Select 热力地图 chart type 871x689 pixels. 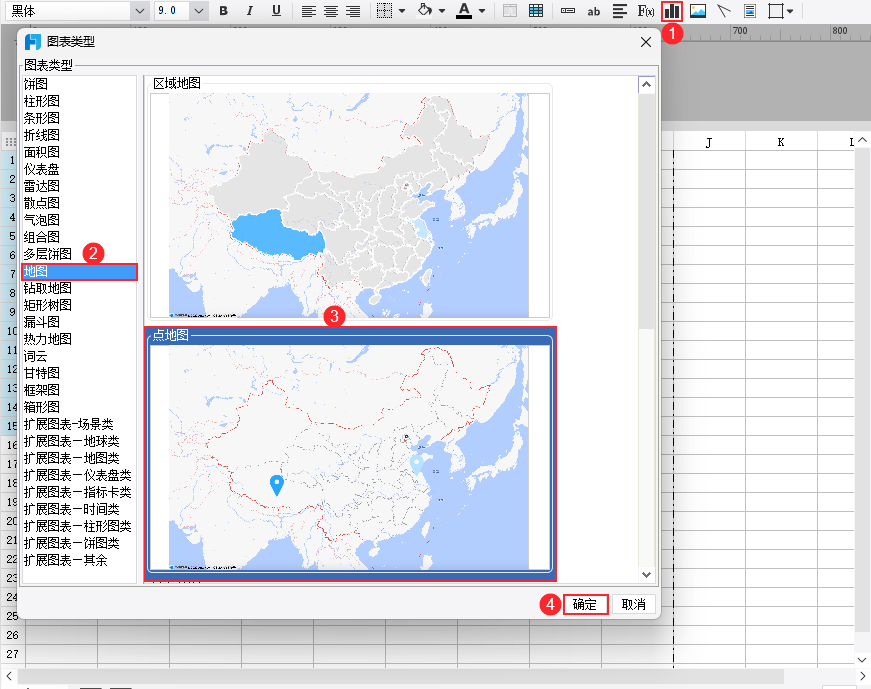point(48,339)
